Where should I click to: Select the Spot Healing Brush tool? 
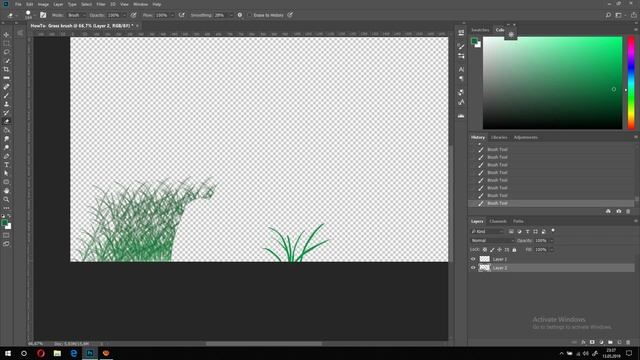click(7, 87)
